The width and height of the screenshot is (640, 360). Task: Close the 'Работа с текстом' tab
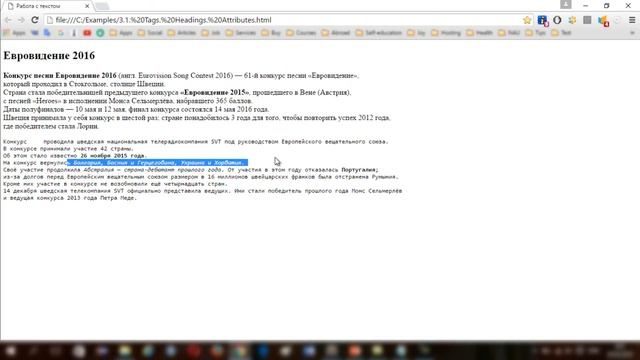pyautogui.click(x=87, y=6)
